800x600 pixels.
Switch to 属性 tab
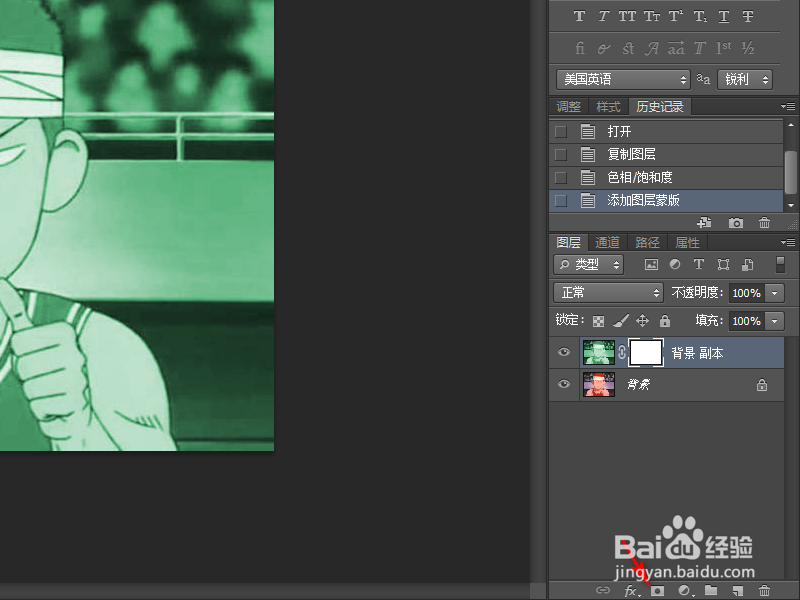(687, 242)
